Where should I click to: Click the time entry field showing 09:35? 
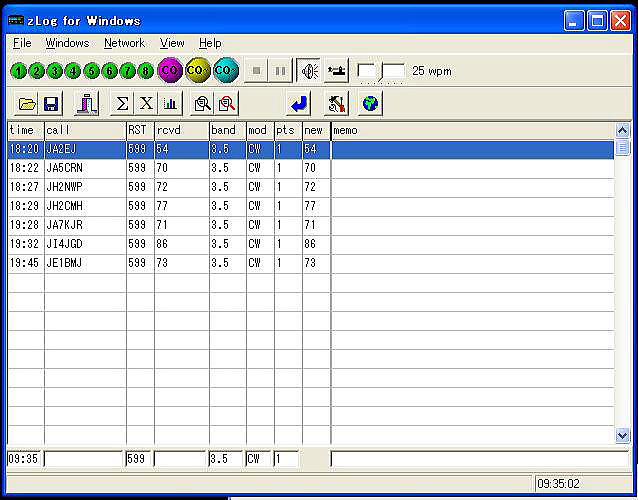[x=24, y=459]
